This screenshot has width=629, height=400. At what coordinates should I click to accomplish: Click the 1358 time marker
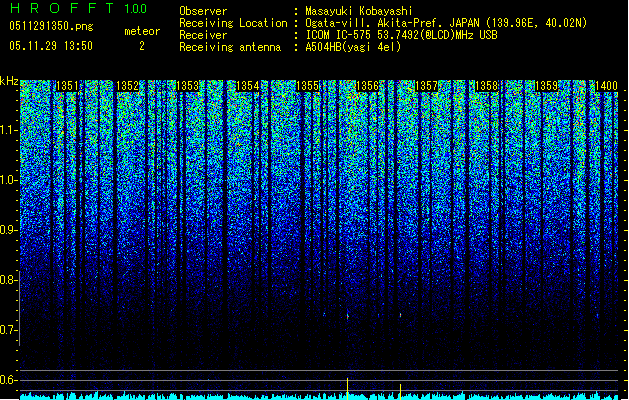[486, 86]
